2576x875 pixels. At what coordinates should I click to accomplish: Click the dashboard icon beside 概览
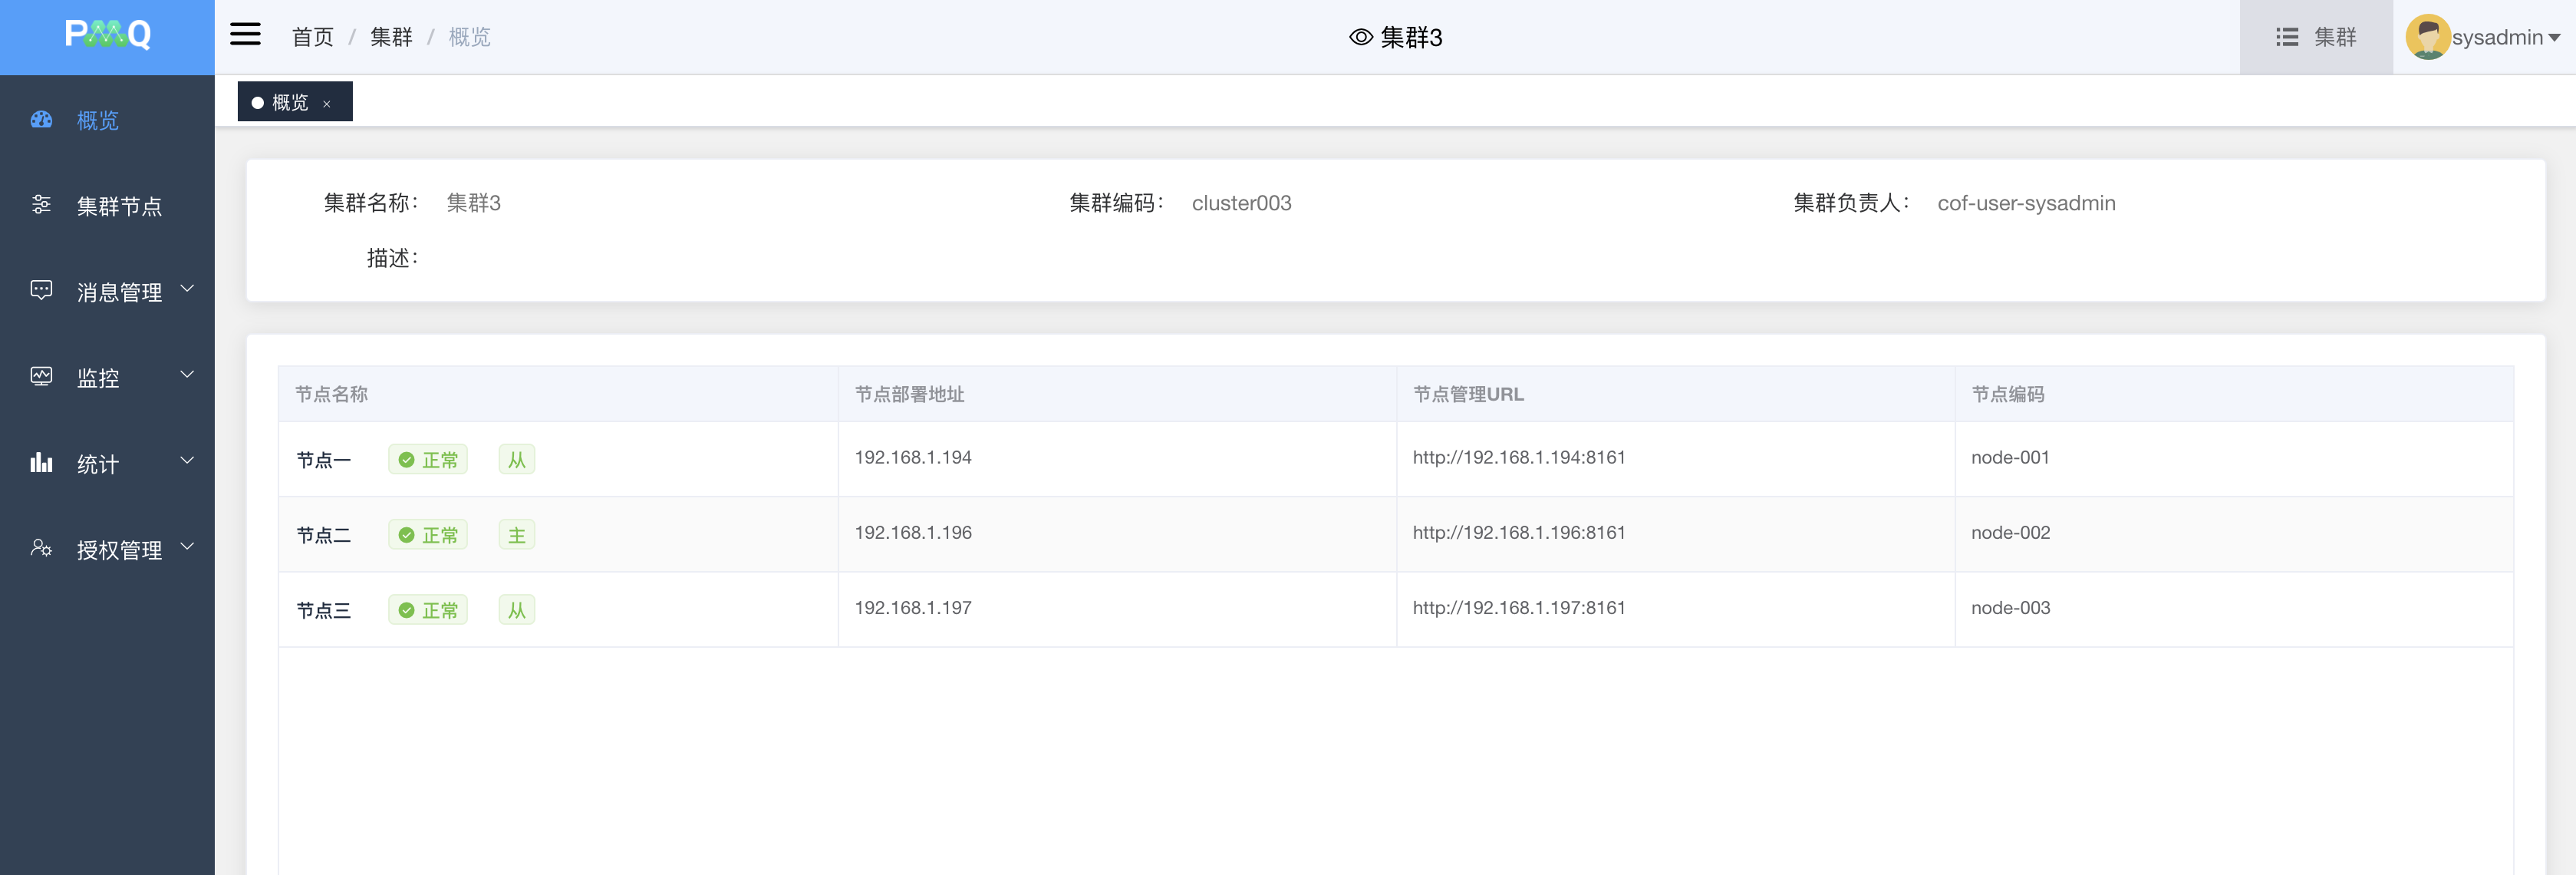[41, 120]
